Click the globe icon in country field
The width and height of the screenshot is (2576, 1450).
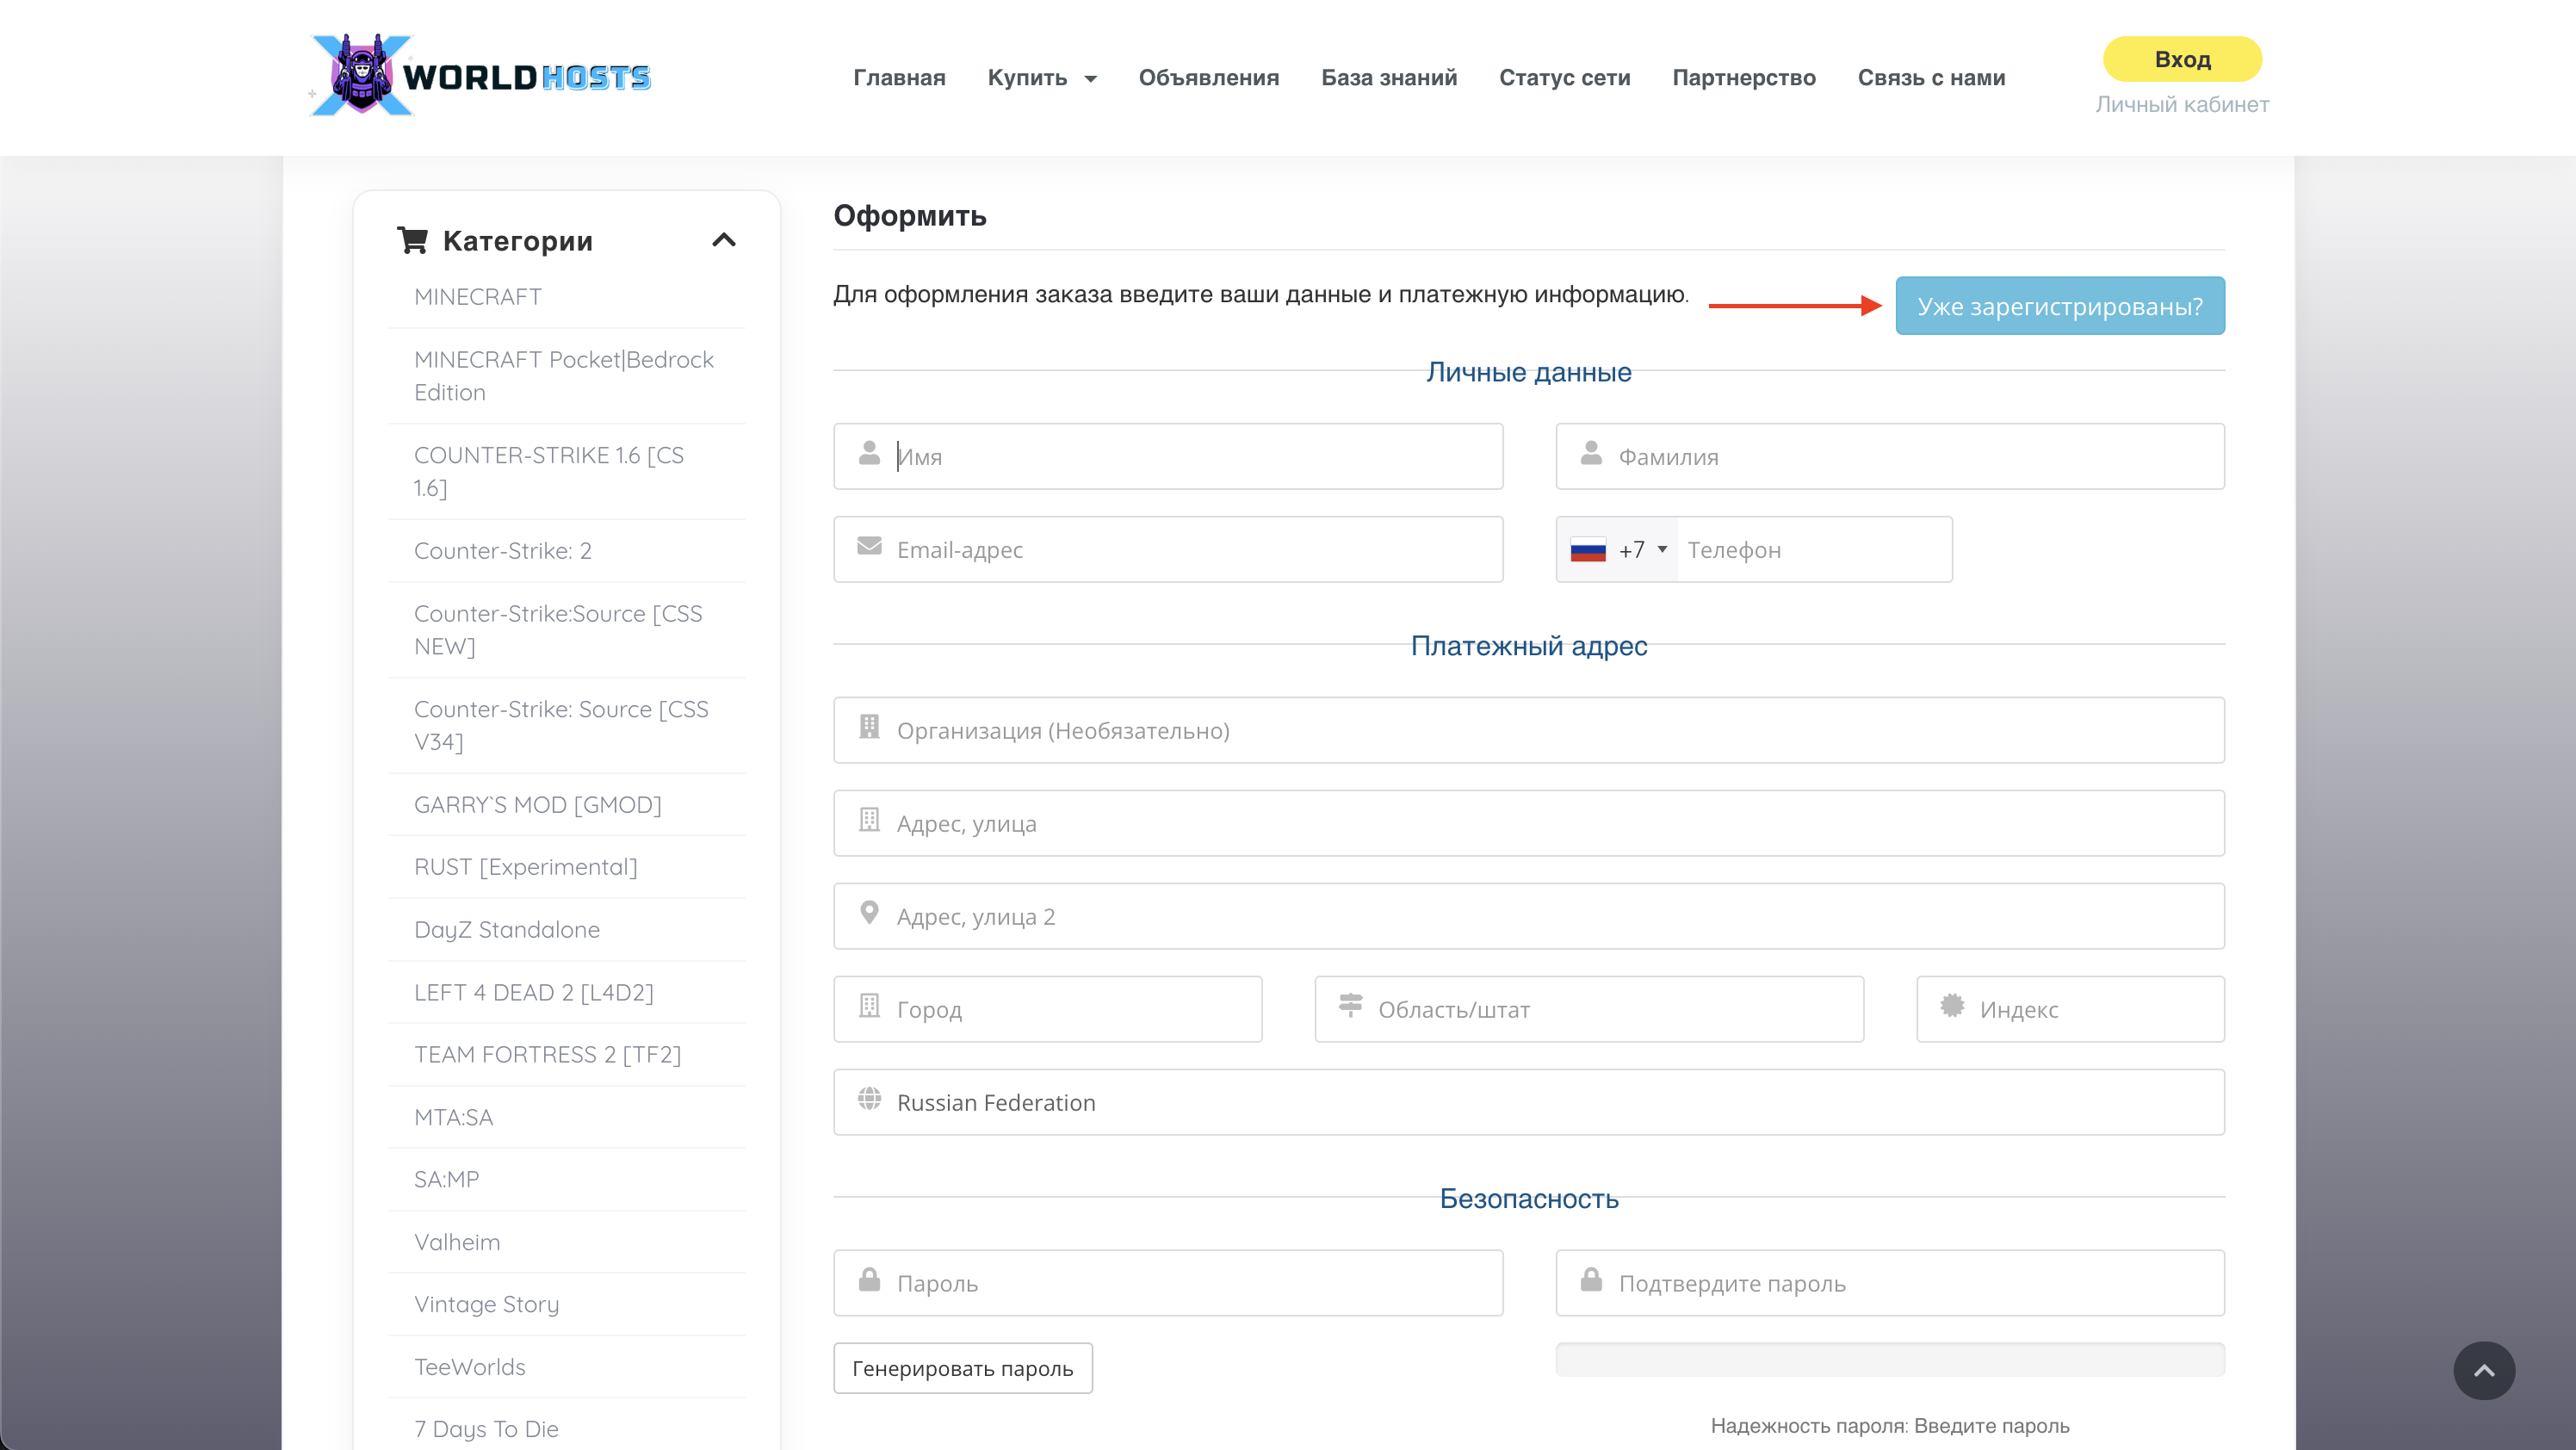coord(869,1099)
